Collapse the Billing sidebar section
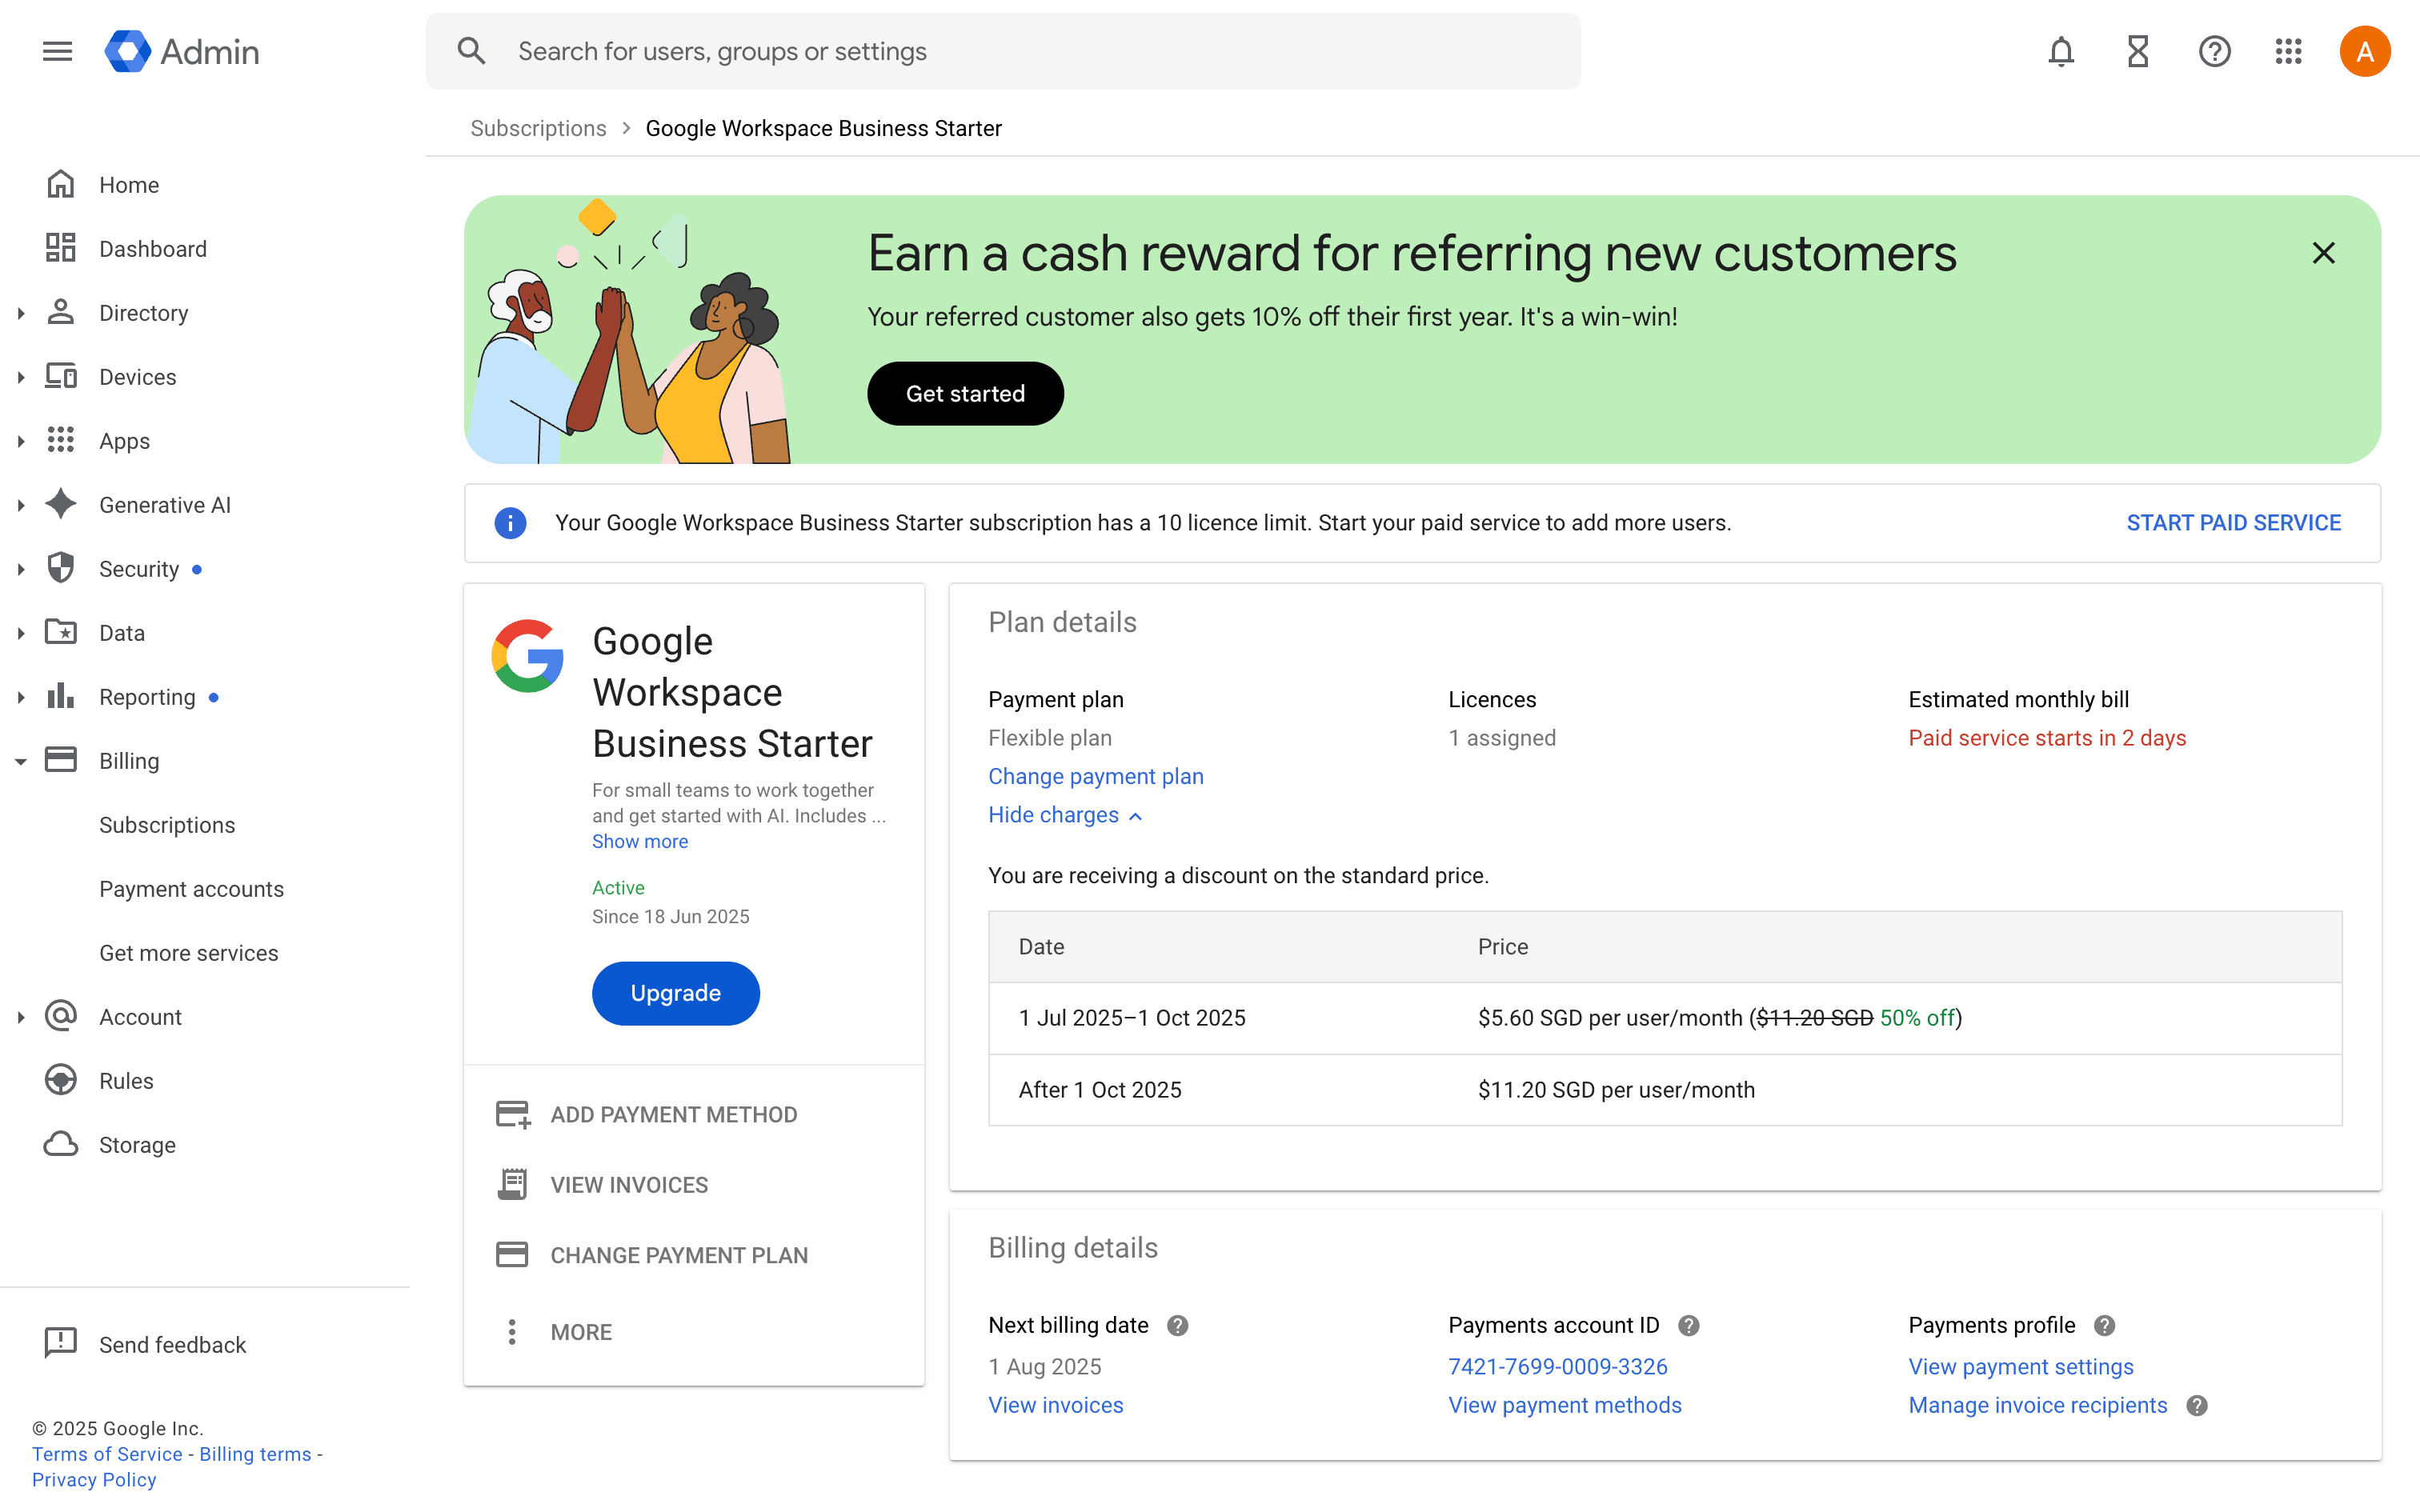Screen dimensions: 2420x1512 tap(21, 761)
